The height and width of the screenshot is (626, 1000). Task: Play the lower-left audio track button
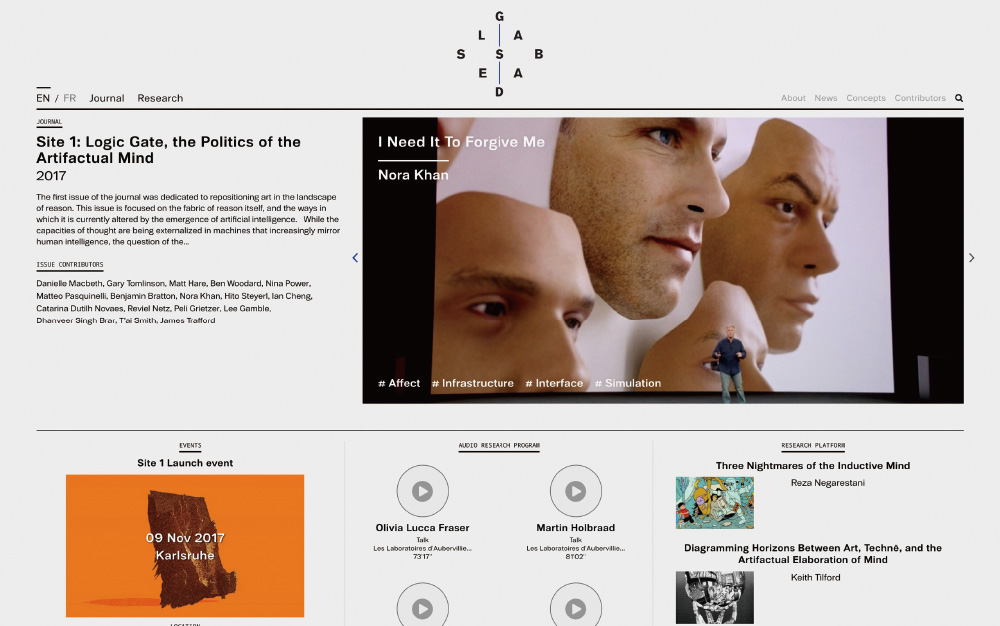coord(422,608)
